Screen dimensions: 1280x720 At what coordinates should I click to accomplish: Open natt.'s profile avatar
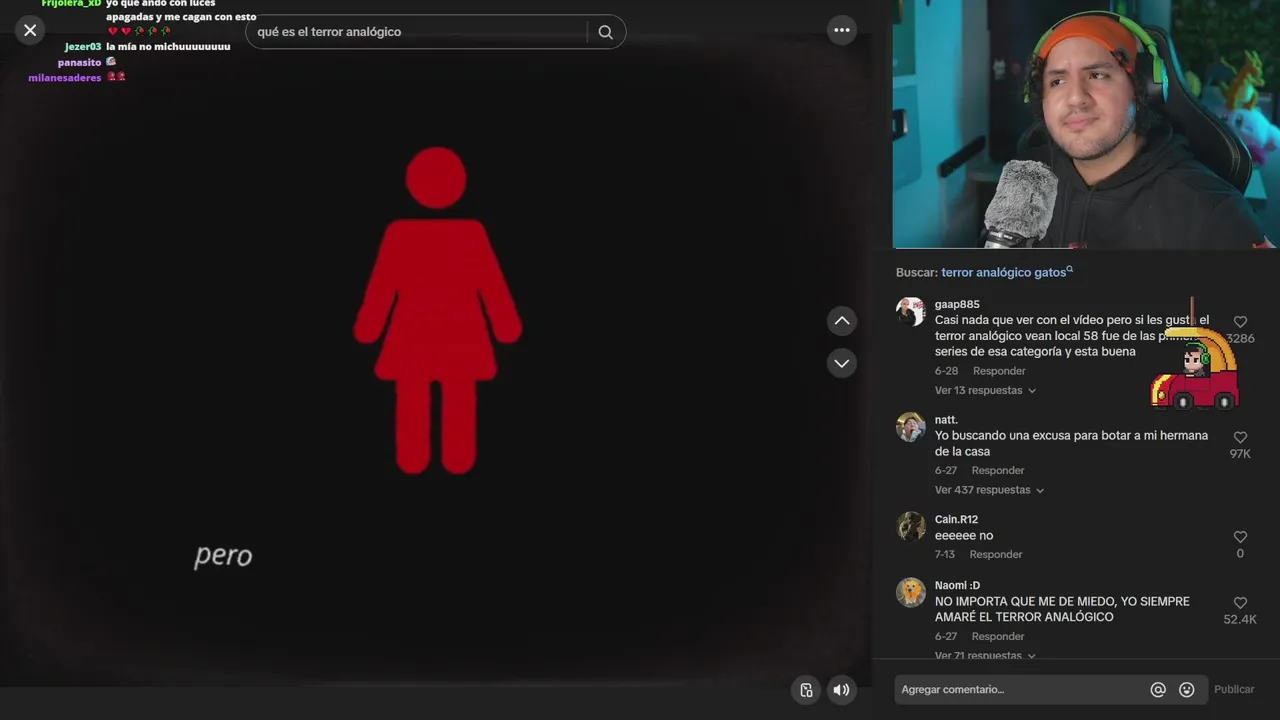(x=910, y=427)
